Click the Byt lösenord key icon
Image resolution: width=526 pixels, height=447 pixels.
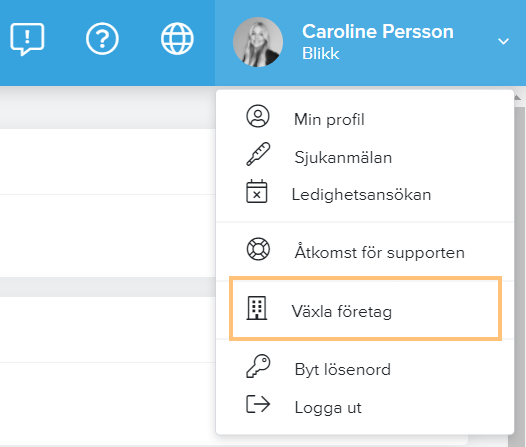[258, 366]
